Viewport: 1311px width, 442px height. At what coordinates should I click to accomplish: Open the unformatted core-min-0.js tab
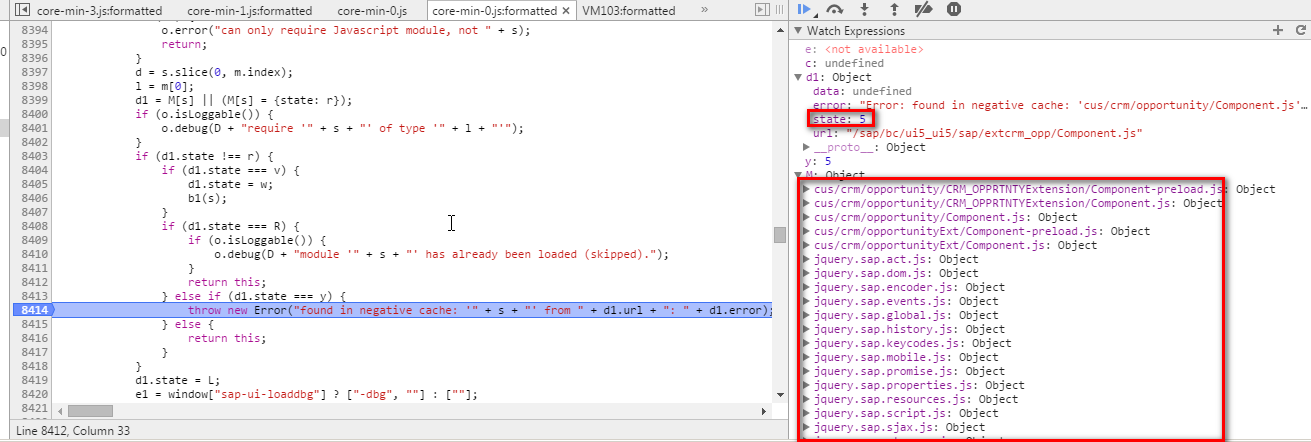coord(374,11)
